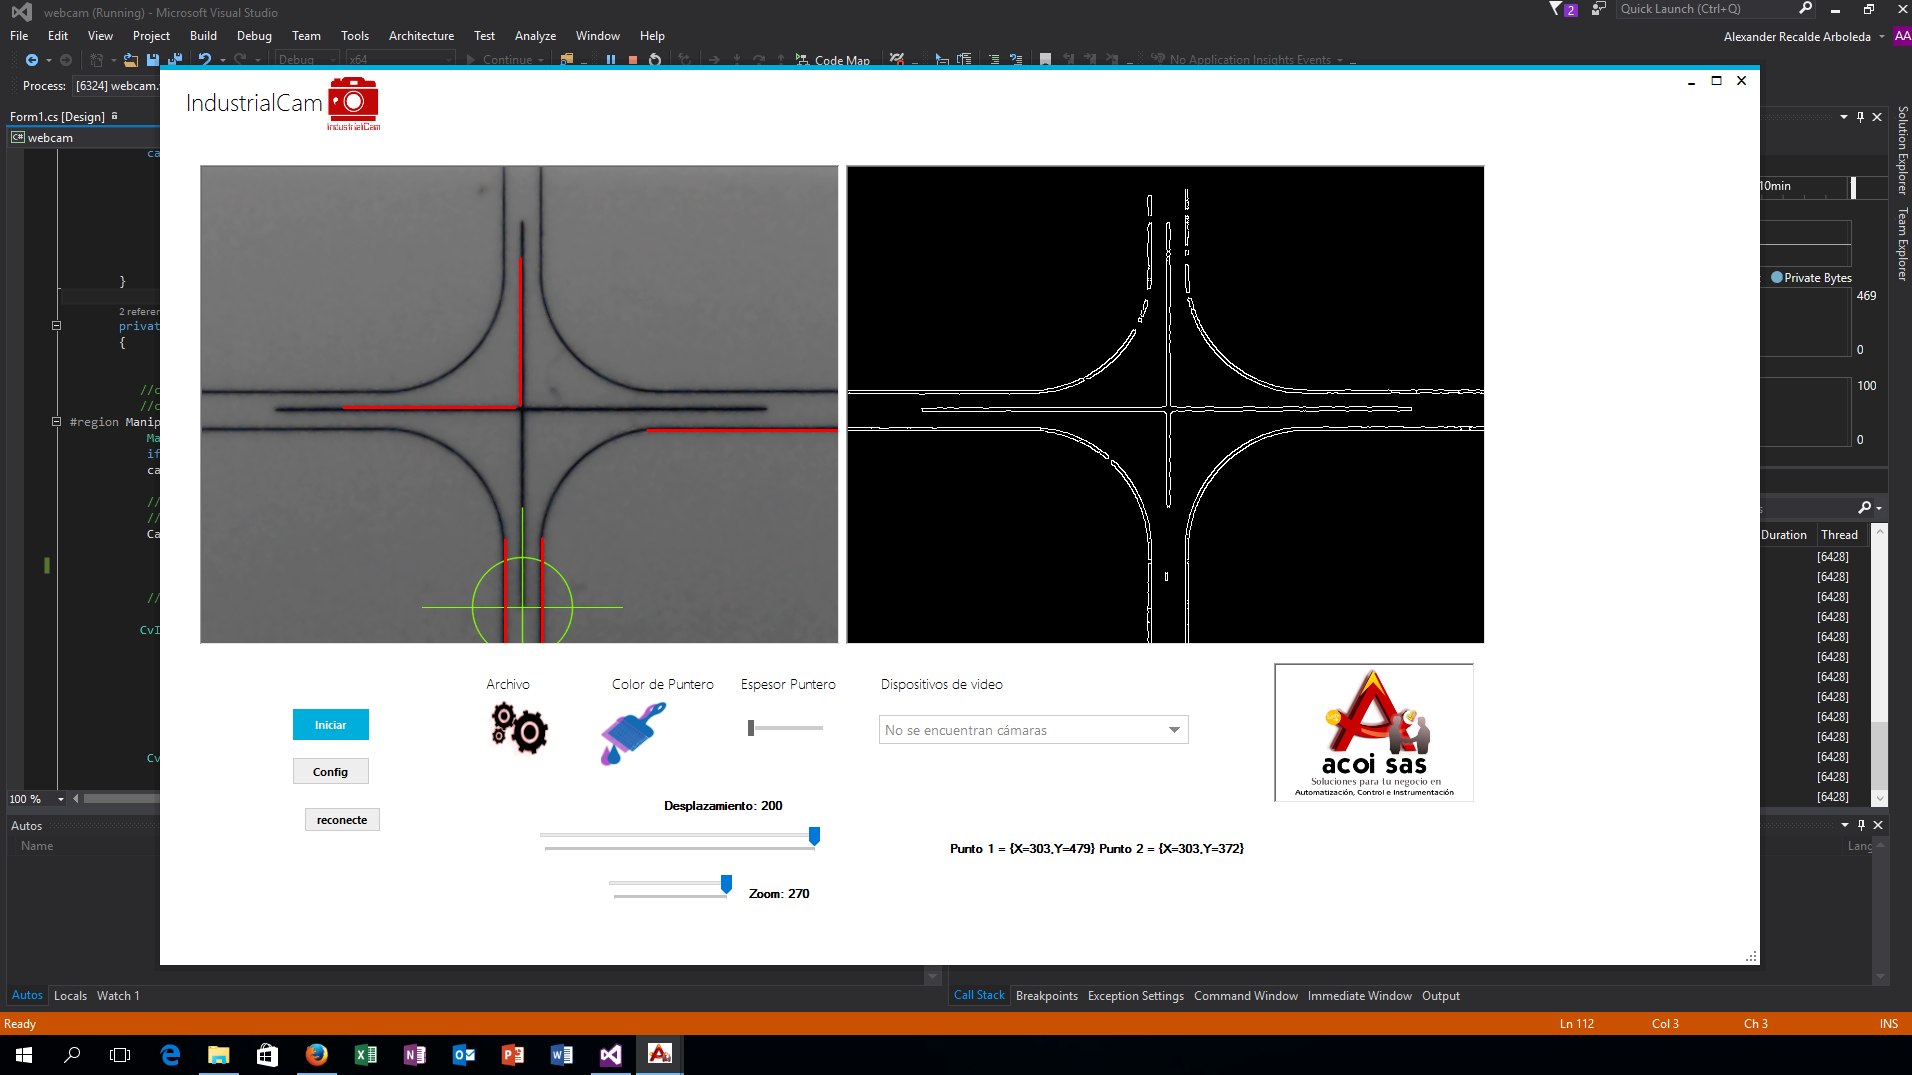This screenshot has width=1912, height=1075.
Task: Click the Espesor Puntero slider
Action: click(x=786, y=728)
